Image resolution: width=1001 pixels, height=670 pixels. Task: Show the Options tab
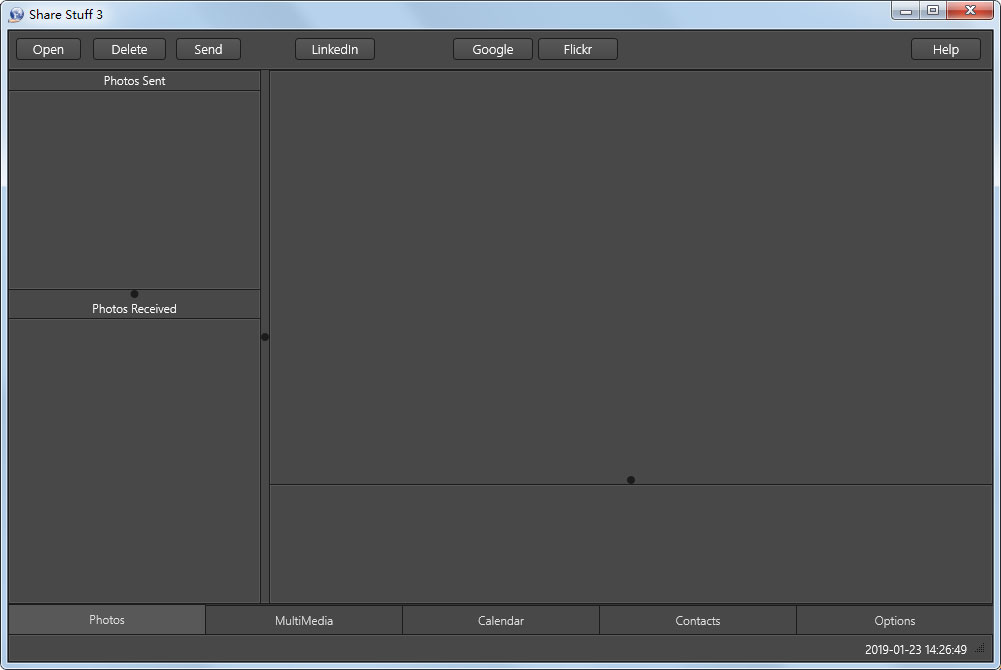coord(895,621)
